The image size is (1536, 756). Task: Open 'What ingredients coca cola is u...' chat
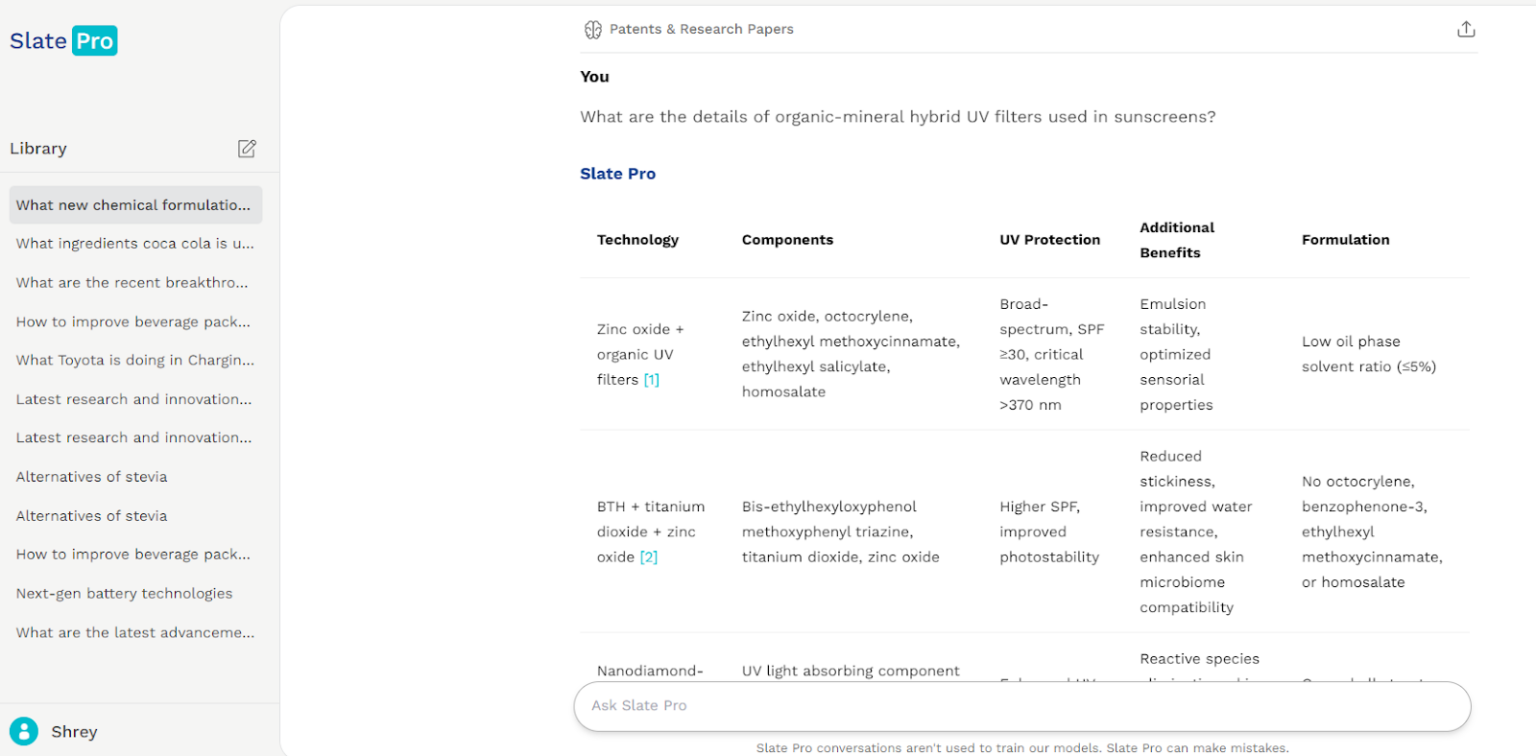[x=134, y=244]
